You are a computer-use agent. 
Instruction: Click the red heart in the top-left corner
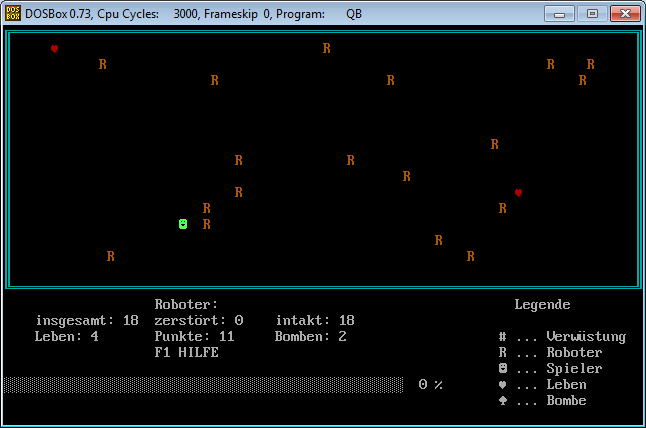coord(55,49)
